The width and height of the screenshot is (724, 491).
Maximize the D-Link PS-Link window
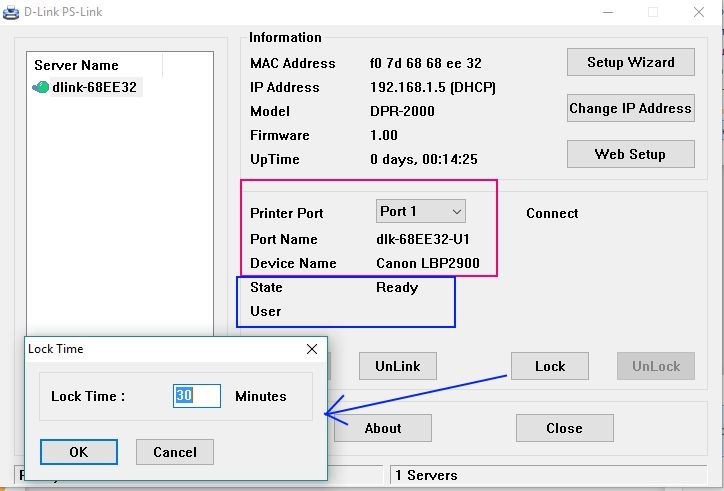[653, 12]
